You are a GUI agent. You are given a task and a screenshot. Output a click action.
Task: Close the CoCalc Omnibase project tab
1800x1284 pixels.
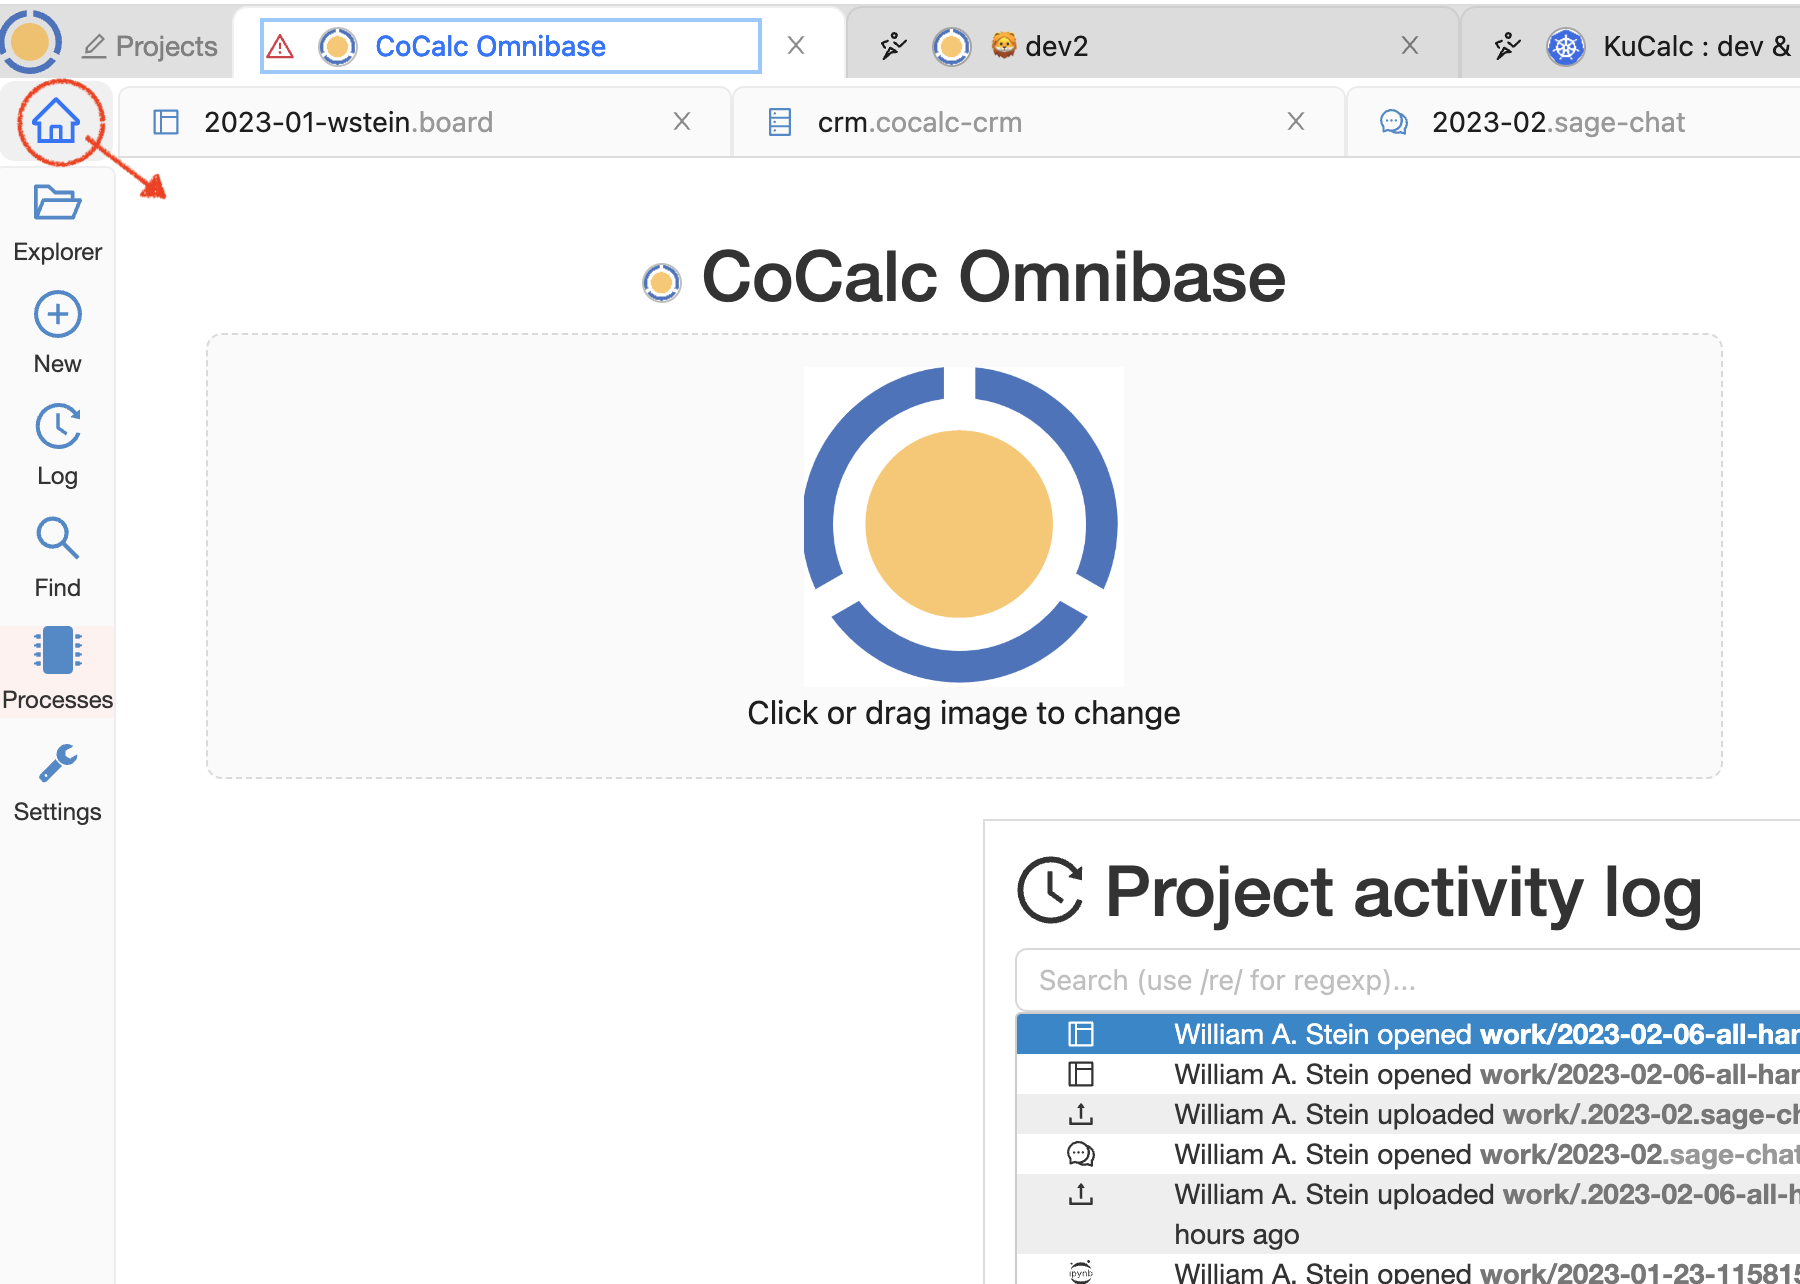click(x=796, y=45)
